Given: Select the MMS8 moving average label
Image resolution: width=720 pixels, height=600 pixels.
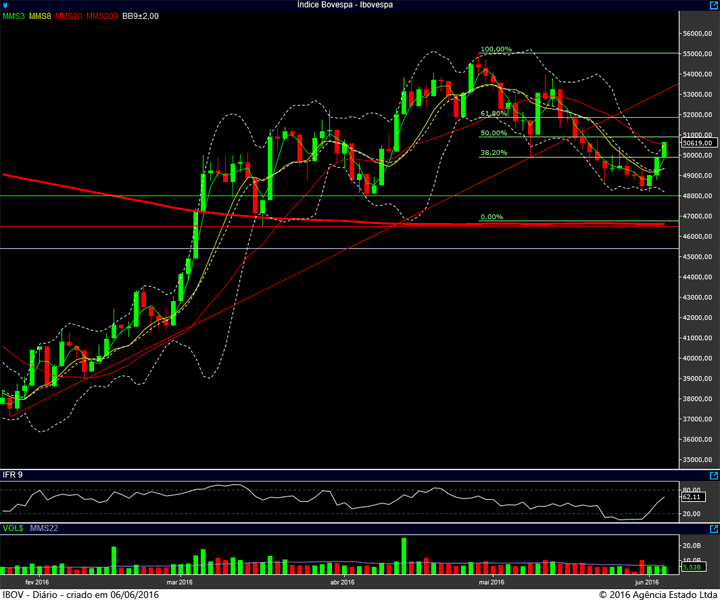Looking at the screenshot, I should click(x=40, y=16).
